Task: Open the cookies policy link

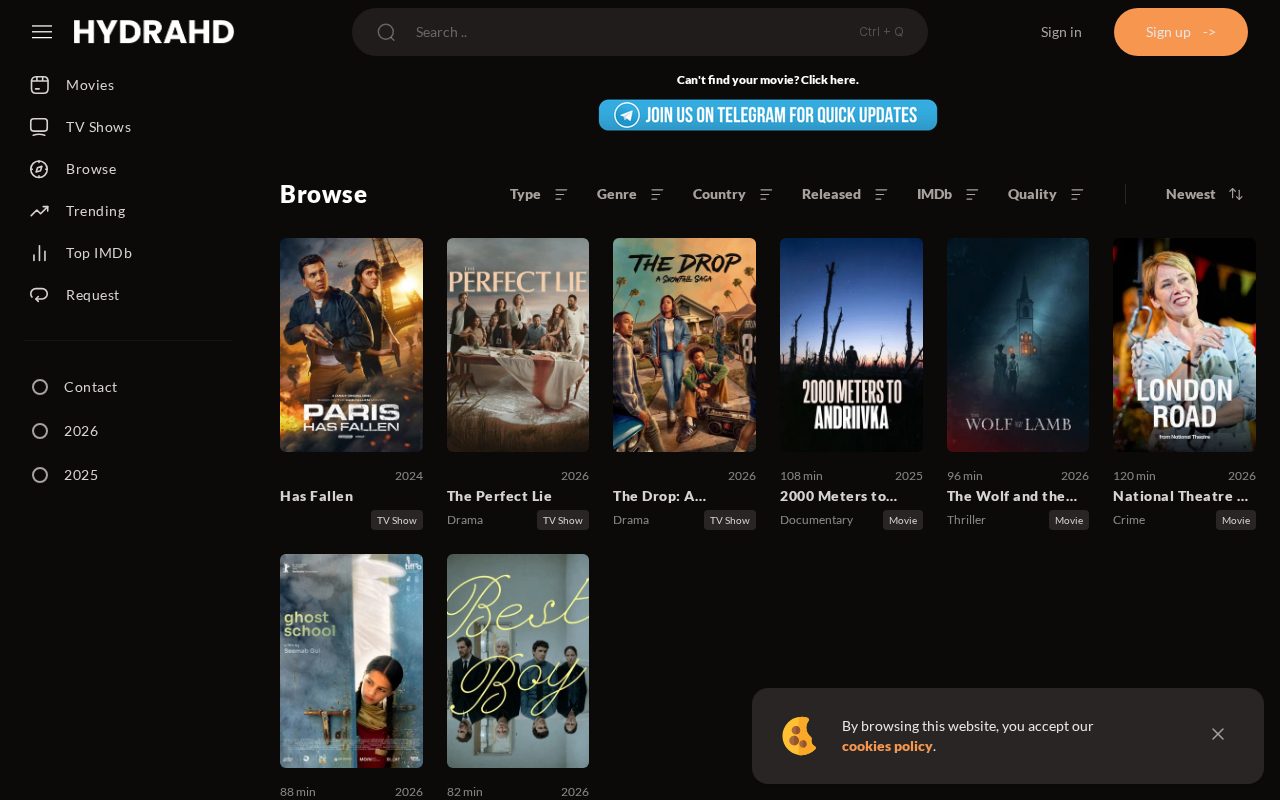Action: click(887, 746)
